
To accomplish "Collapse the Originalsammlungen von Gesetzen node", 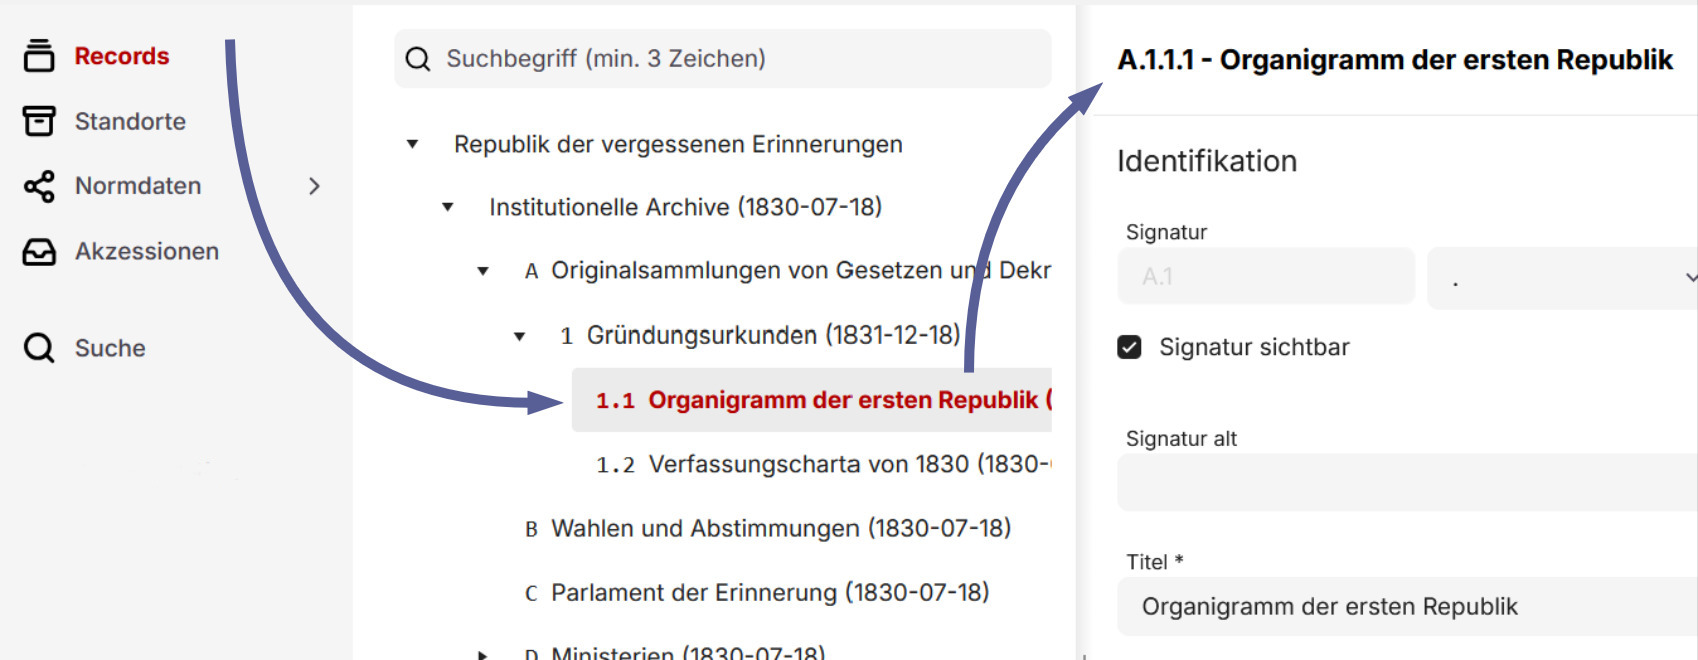I will pyautogui.click(x=483, y=271).
